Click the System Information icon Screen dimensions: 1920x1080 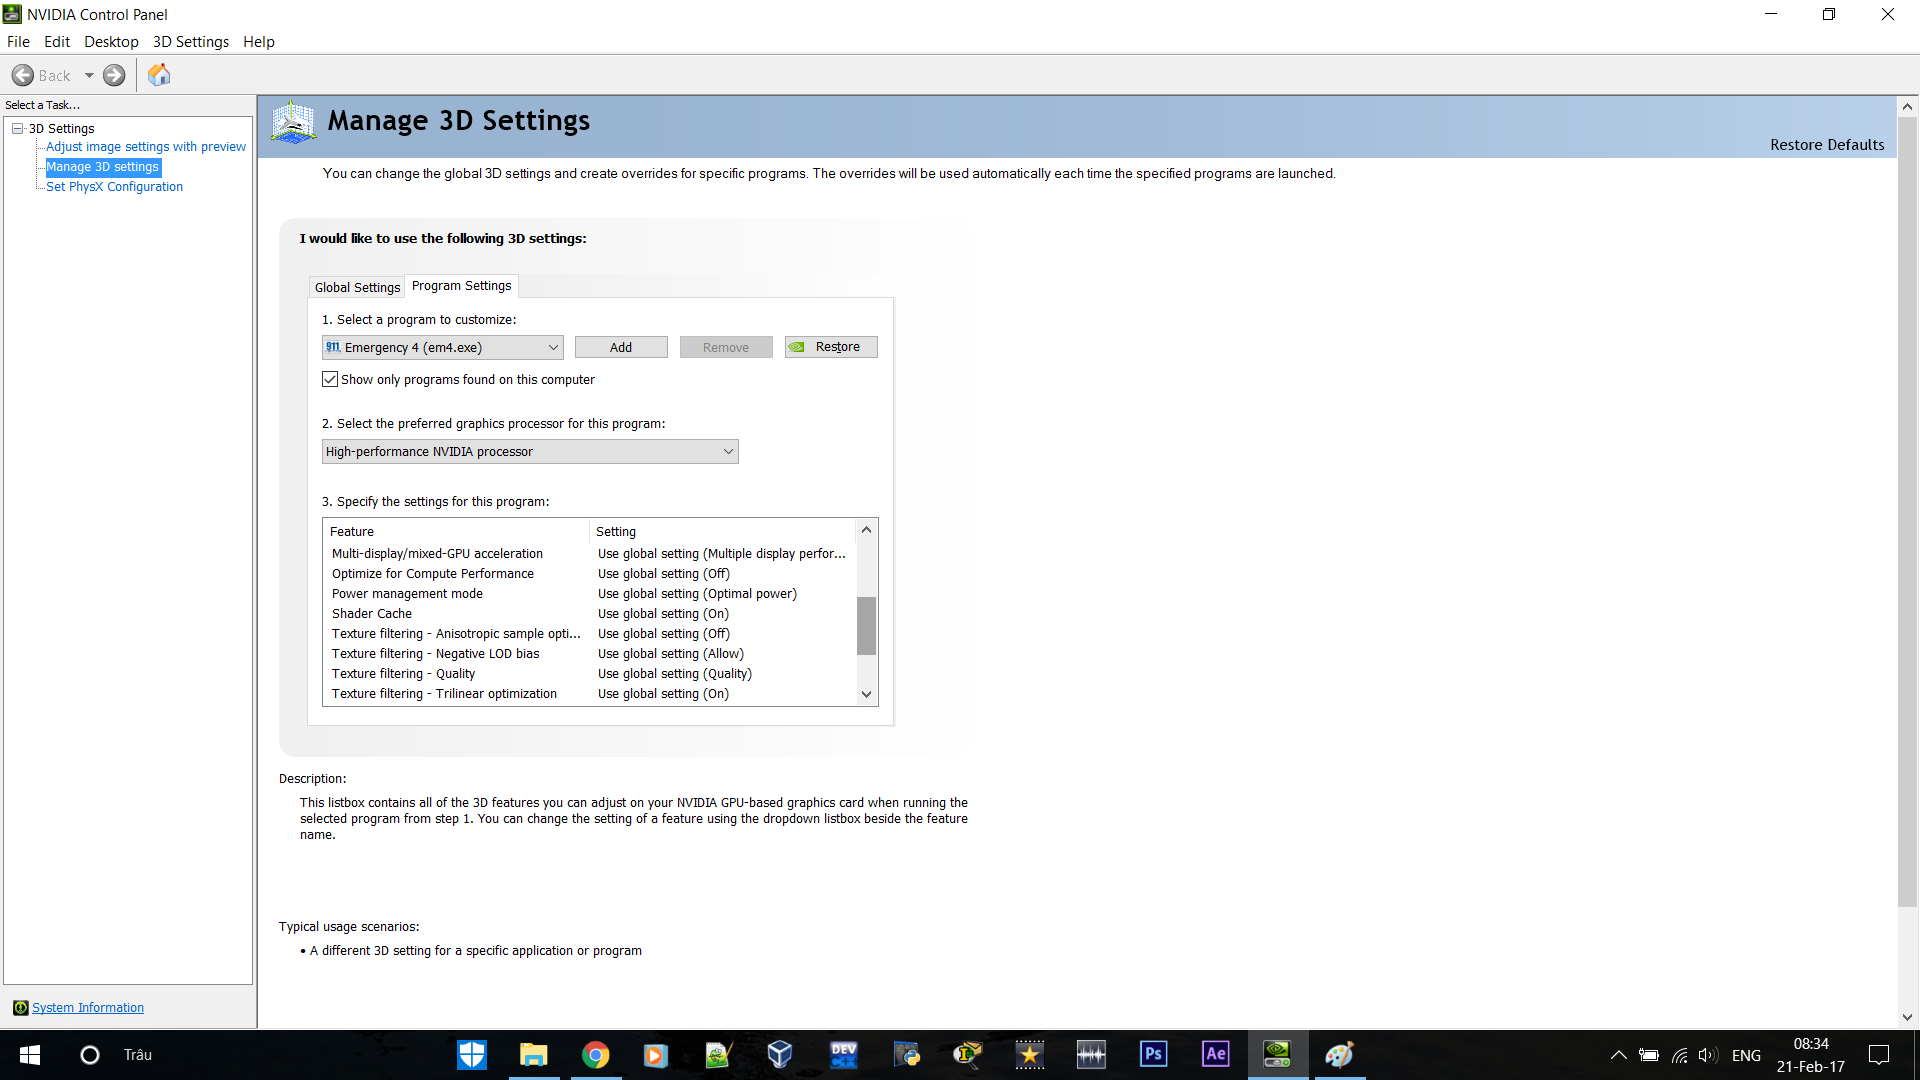pyautogui.click(x=20, y=1008)
